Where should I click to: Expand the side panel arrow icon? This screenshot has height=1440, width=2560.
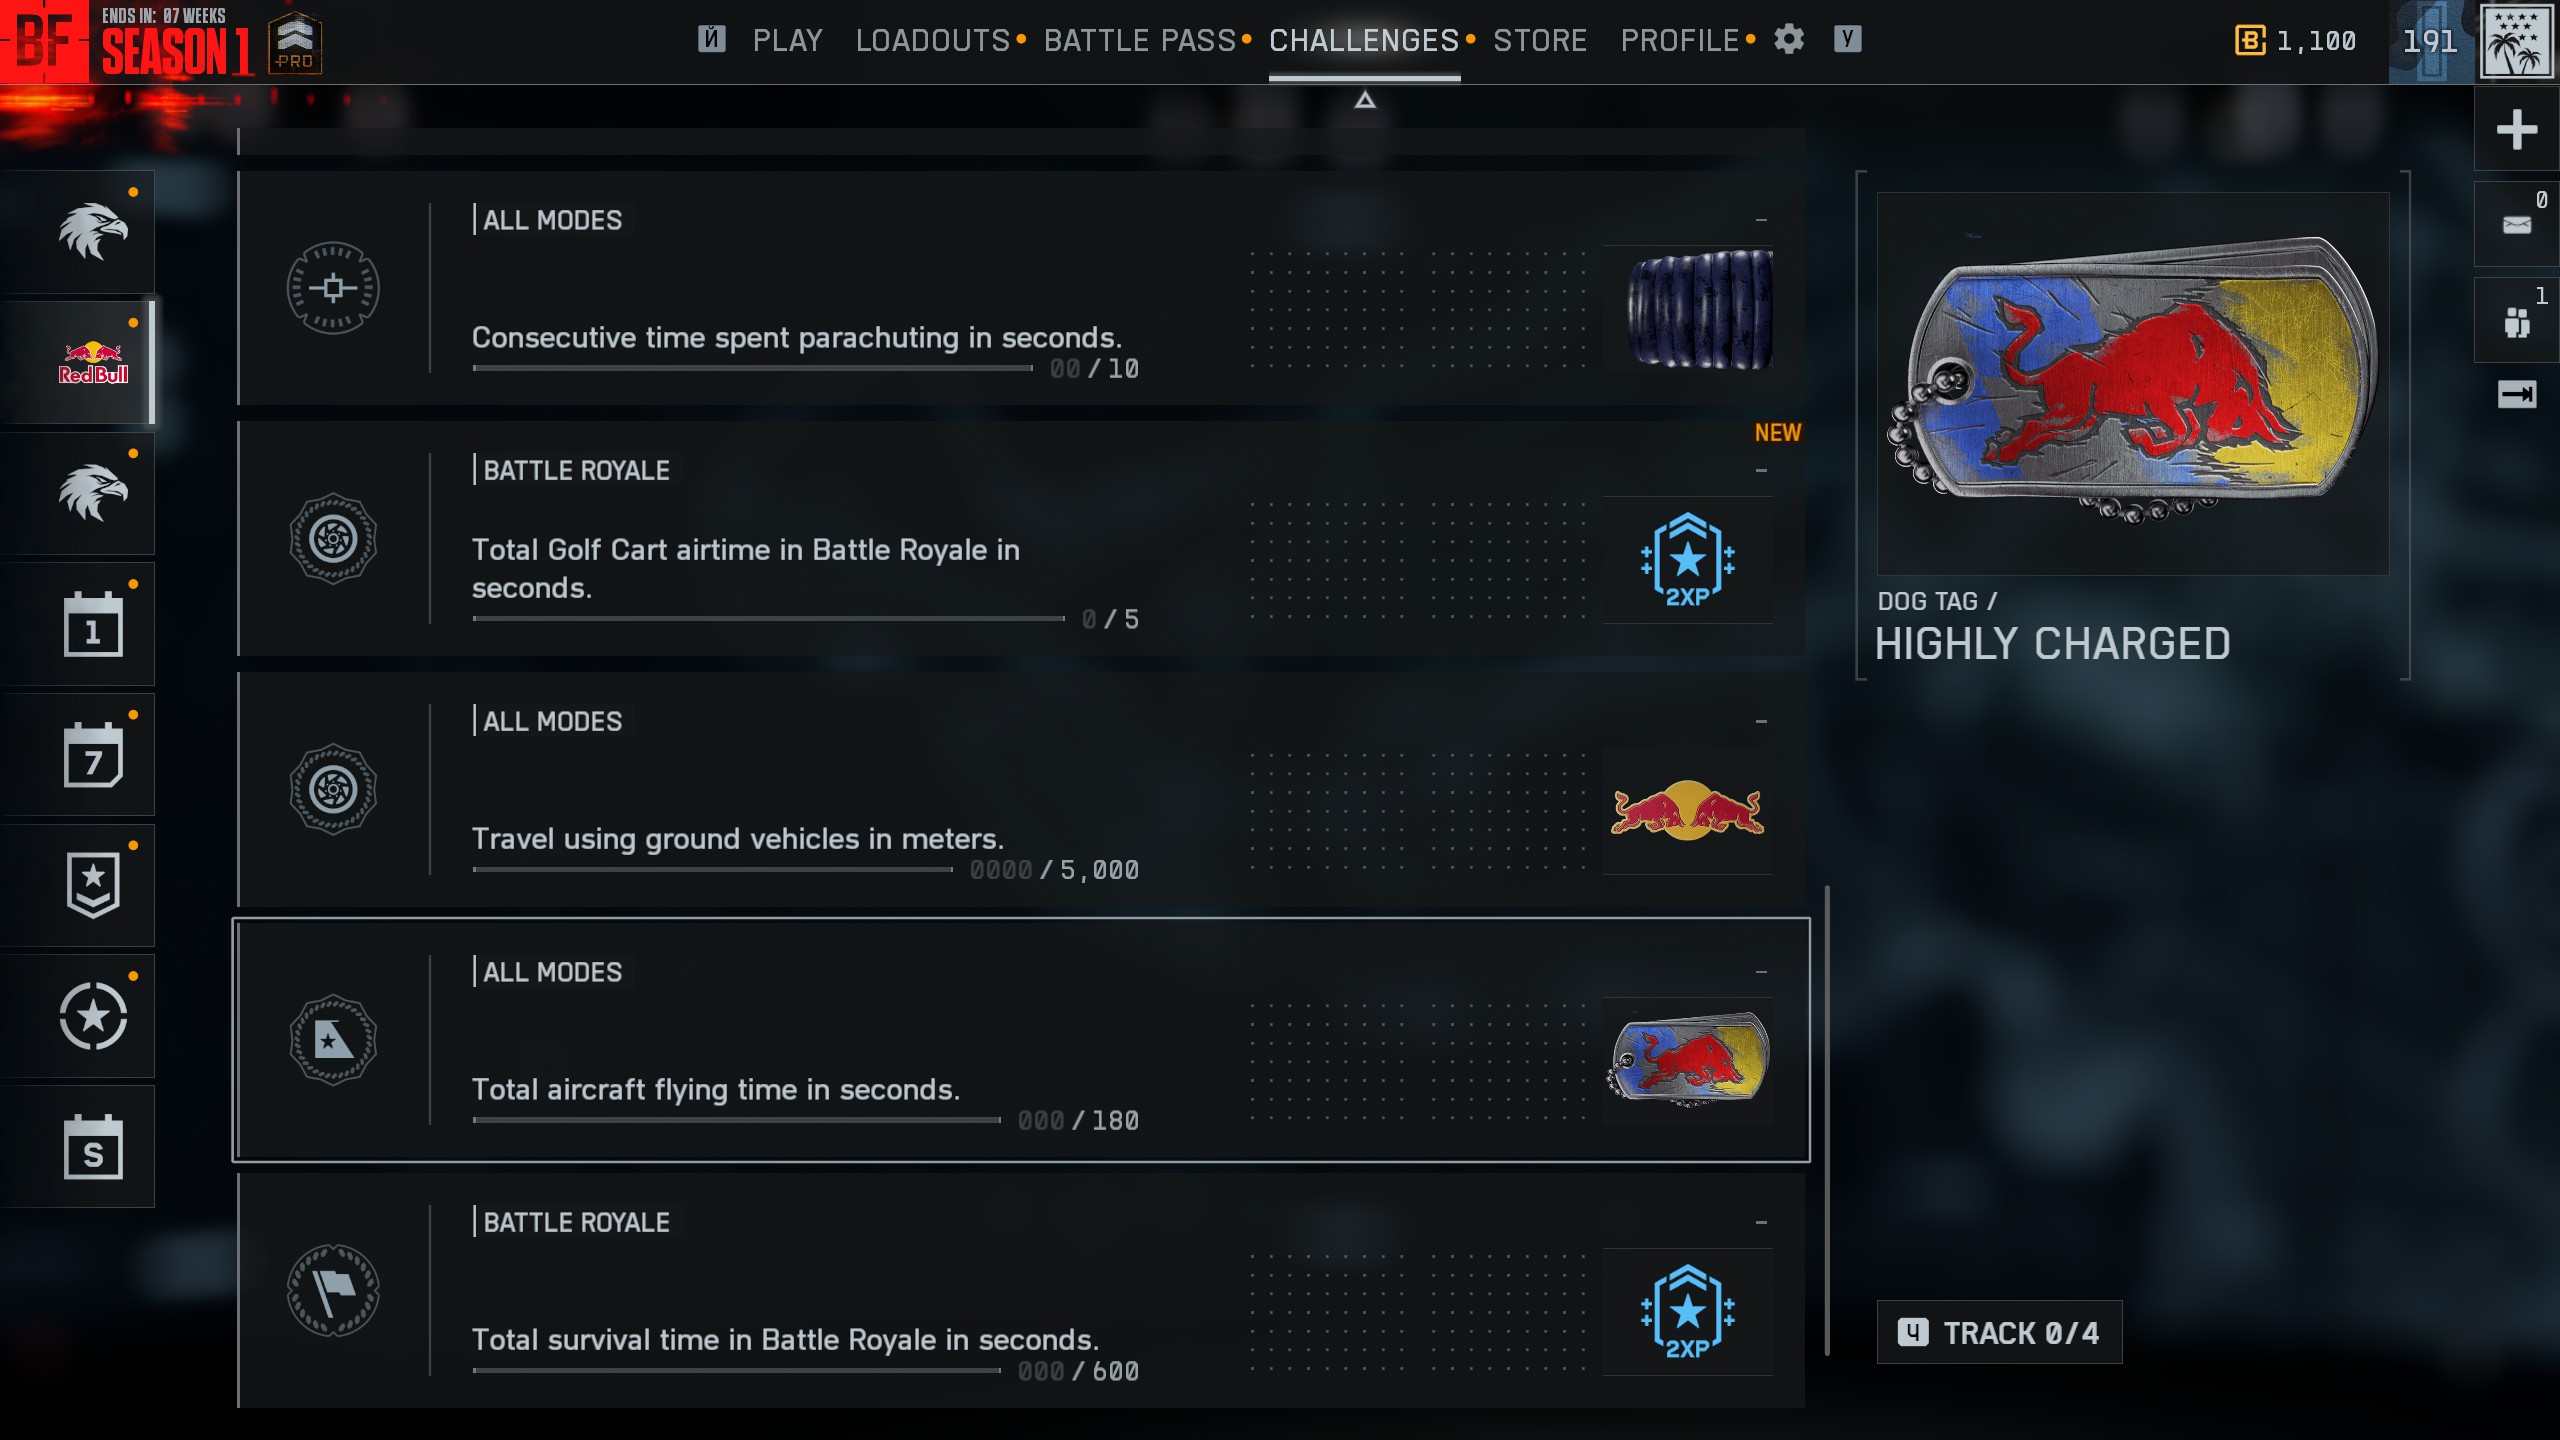2516,394
